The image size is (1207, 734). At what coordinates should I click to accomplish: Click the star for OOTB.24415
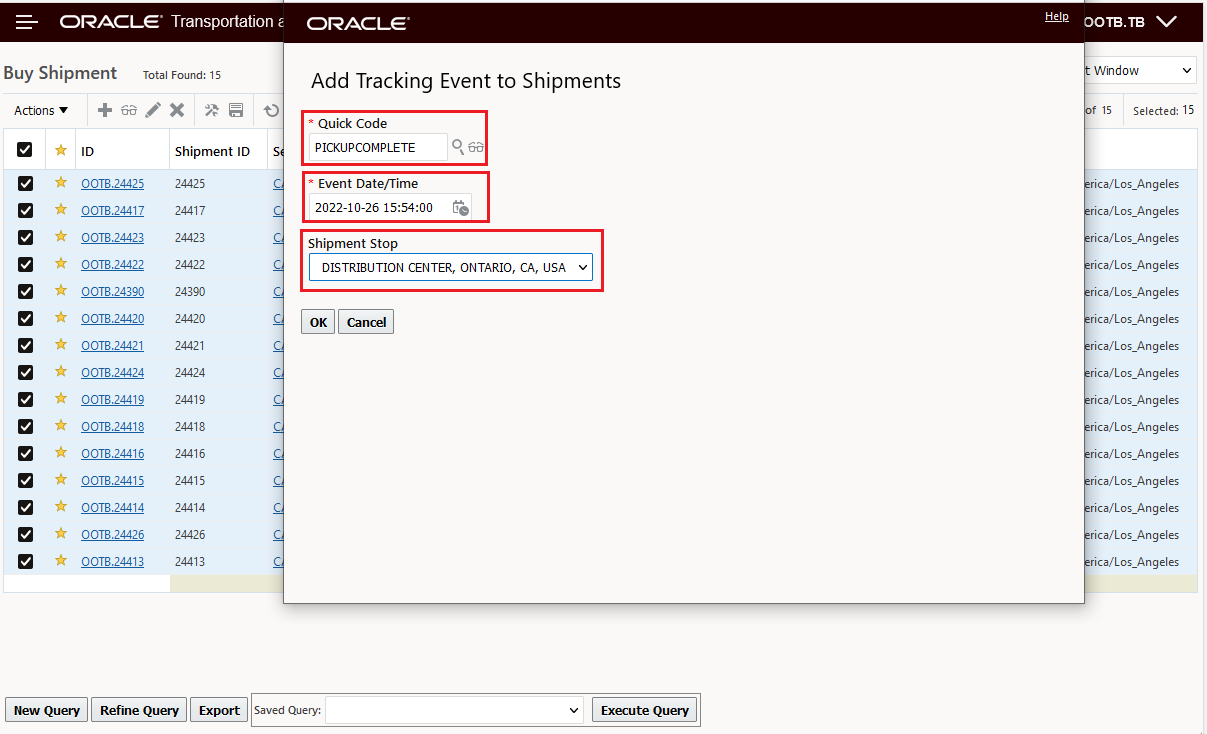coord(61,480)
